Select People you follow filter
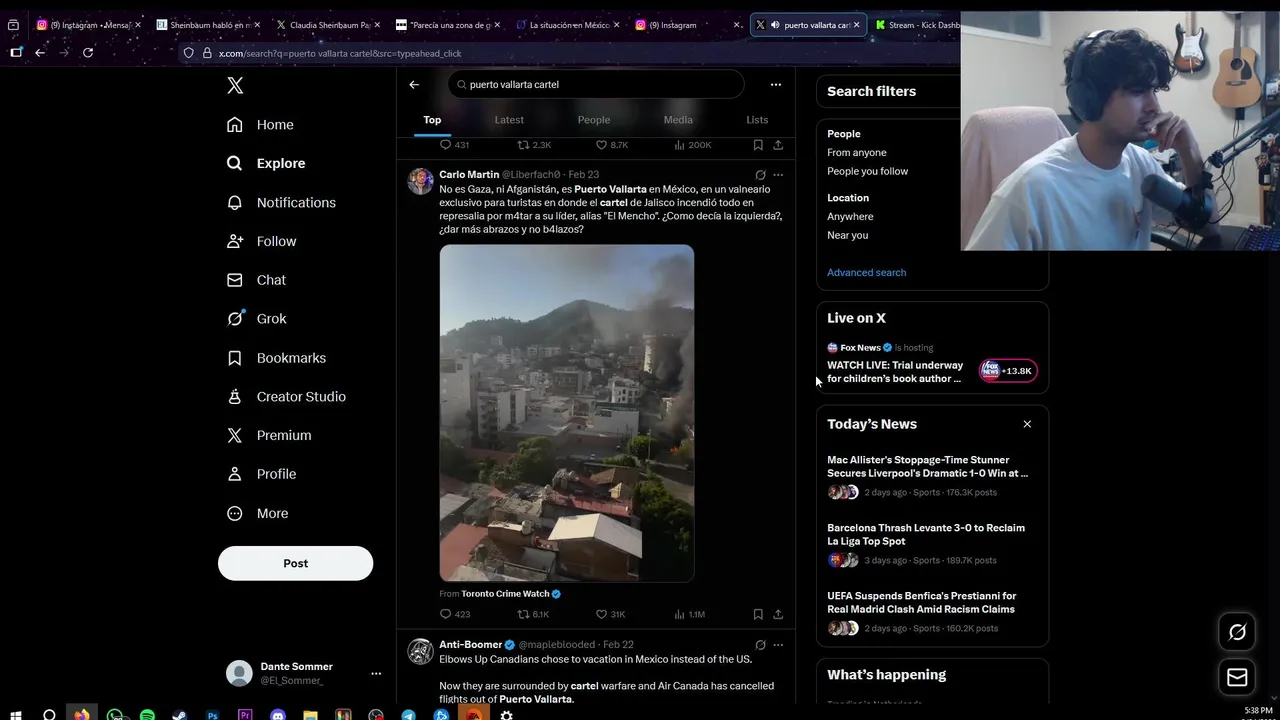 868,171
